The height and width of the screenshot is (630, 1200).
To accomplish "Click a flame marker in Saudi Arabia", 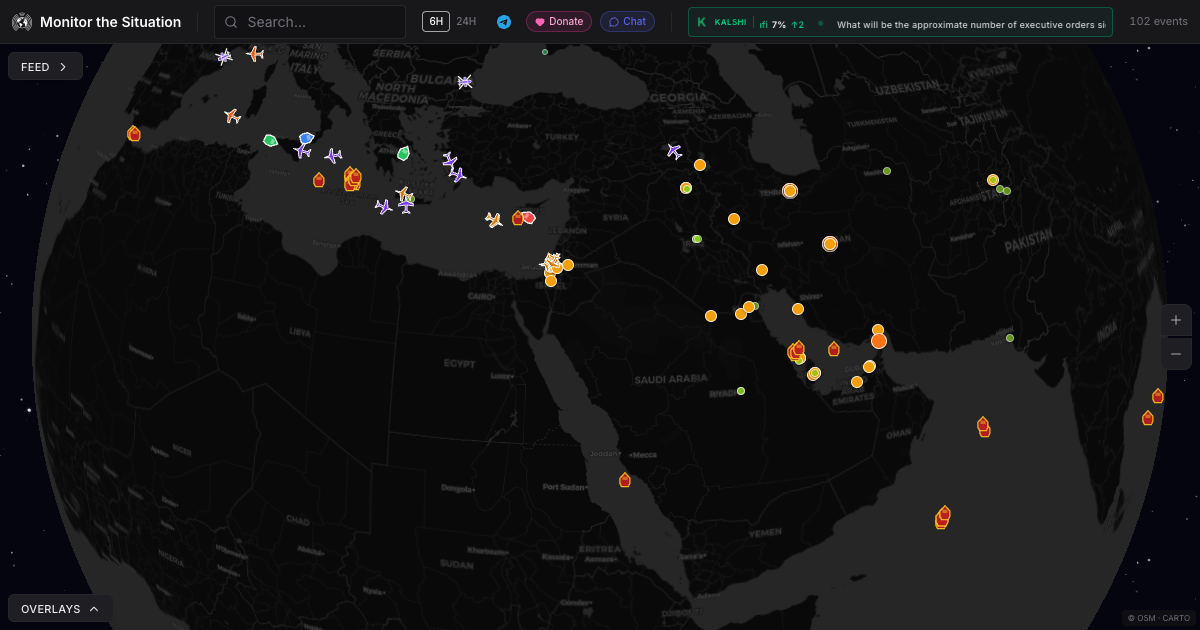I will click(x=797, y=350).
